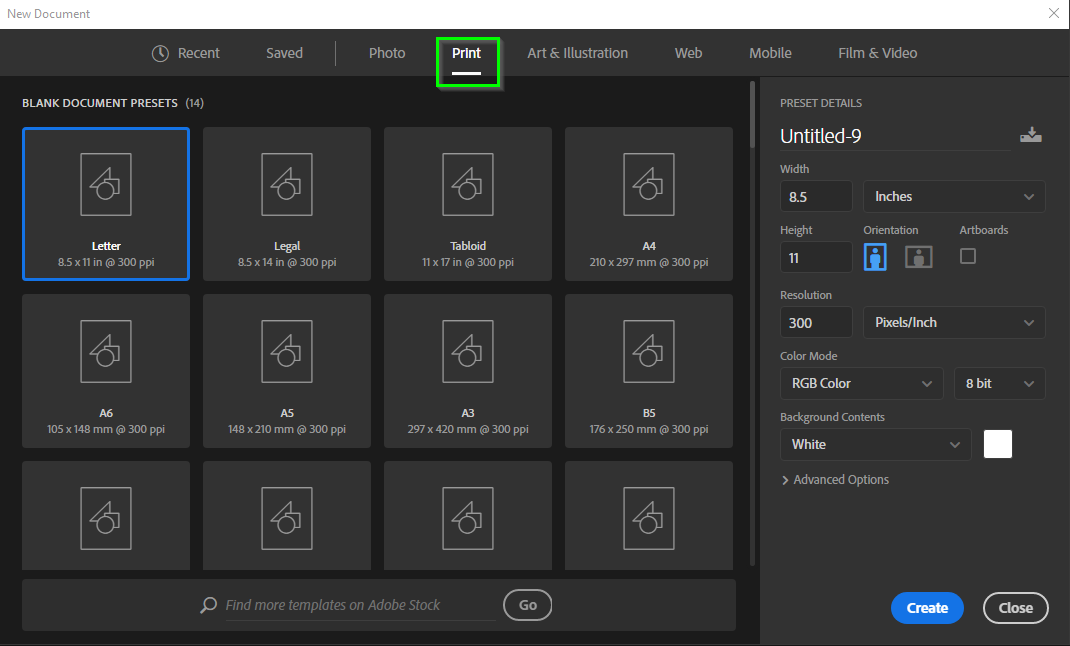Click the white Background Contents color swatch
This screenshot has height=646, width=1070.
click(997, 444)
